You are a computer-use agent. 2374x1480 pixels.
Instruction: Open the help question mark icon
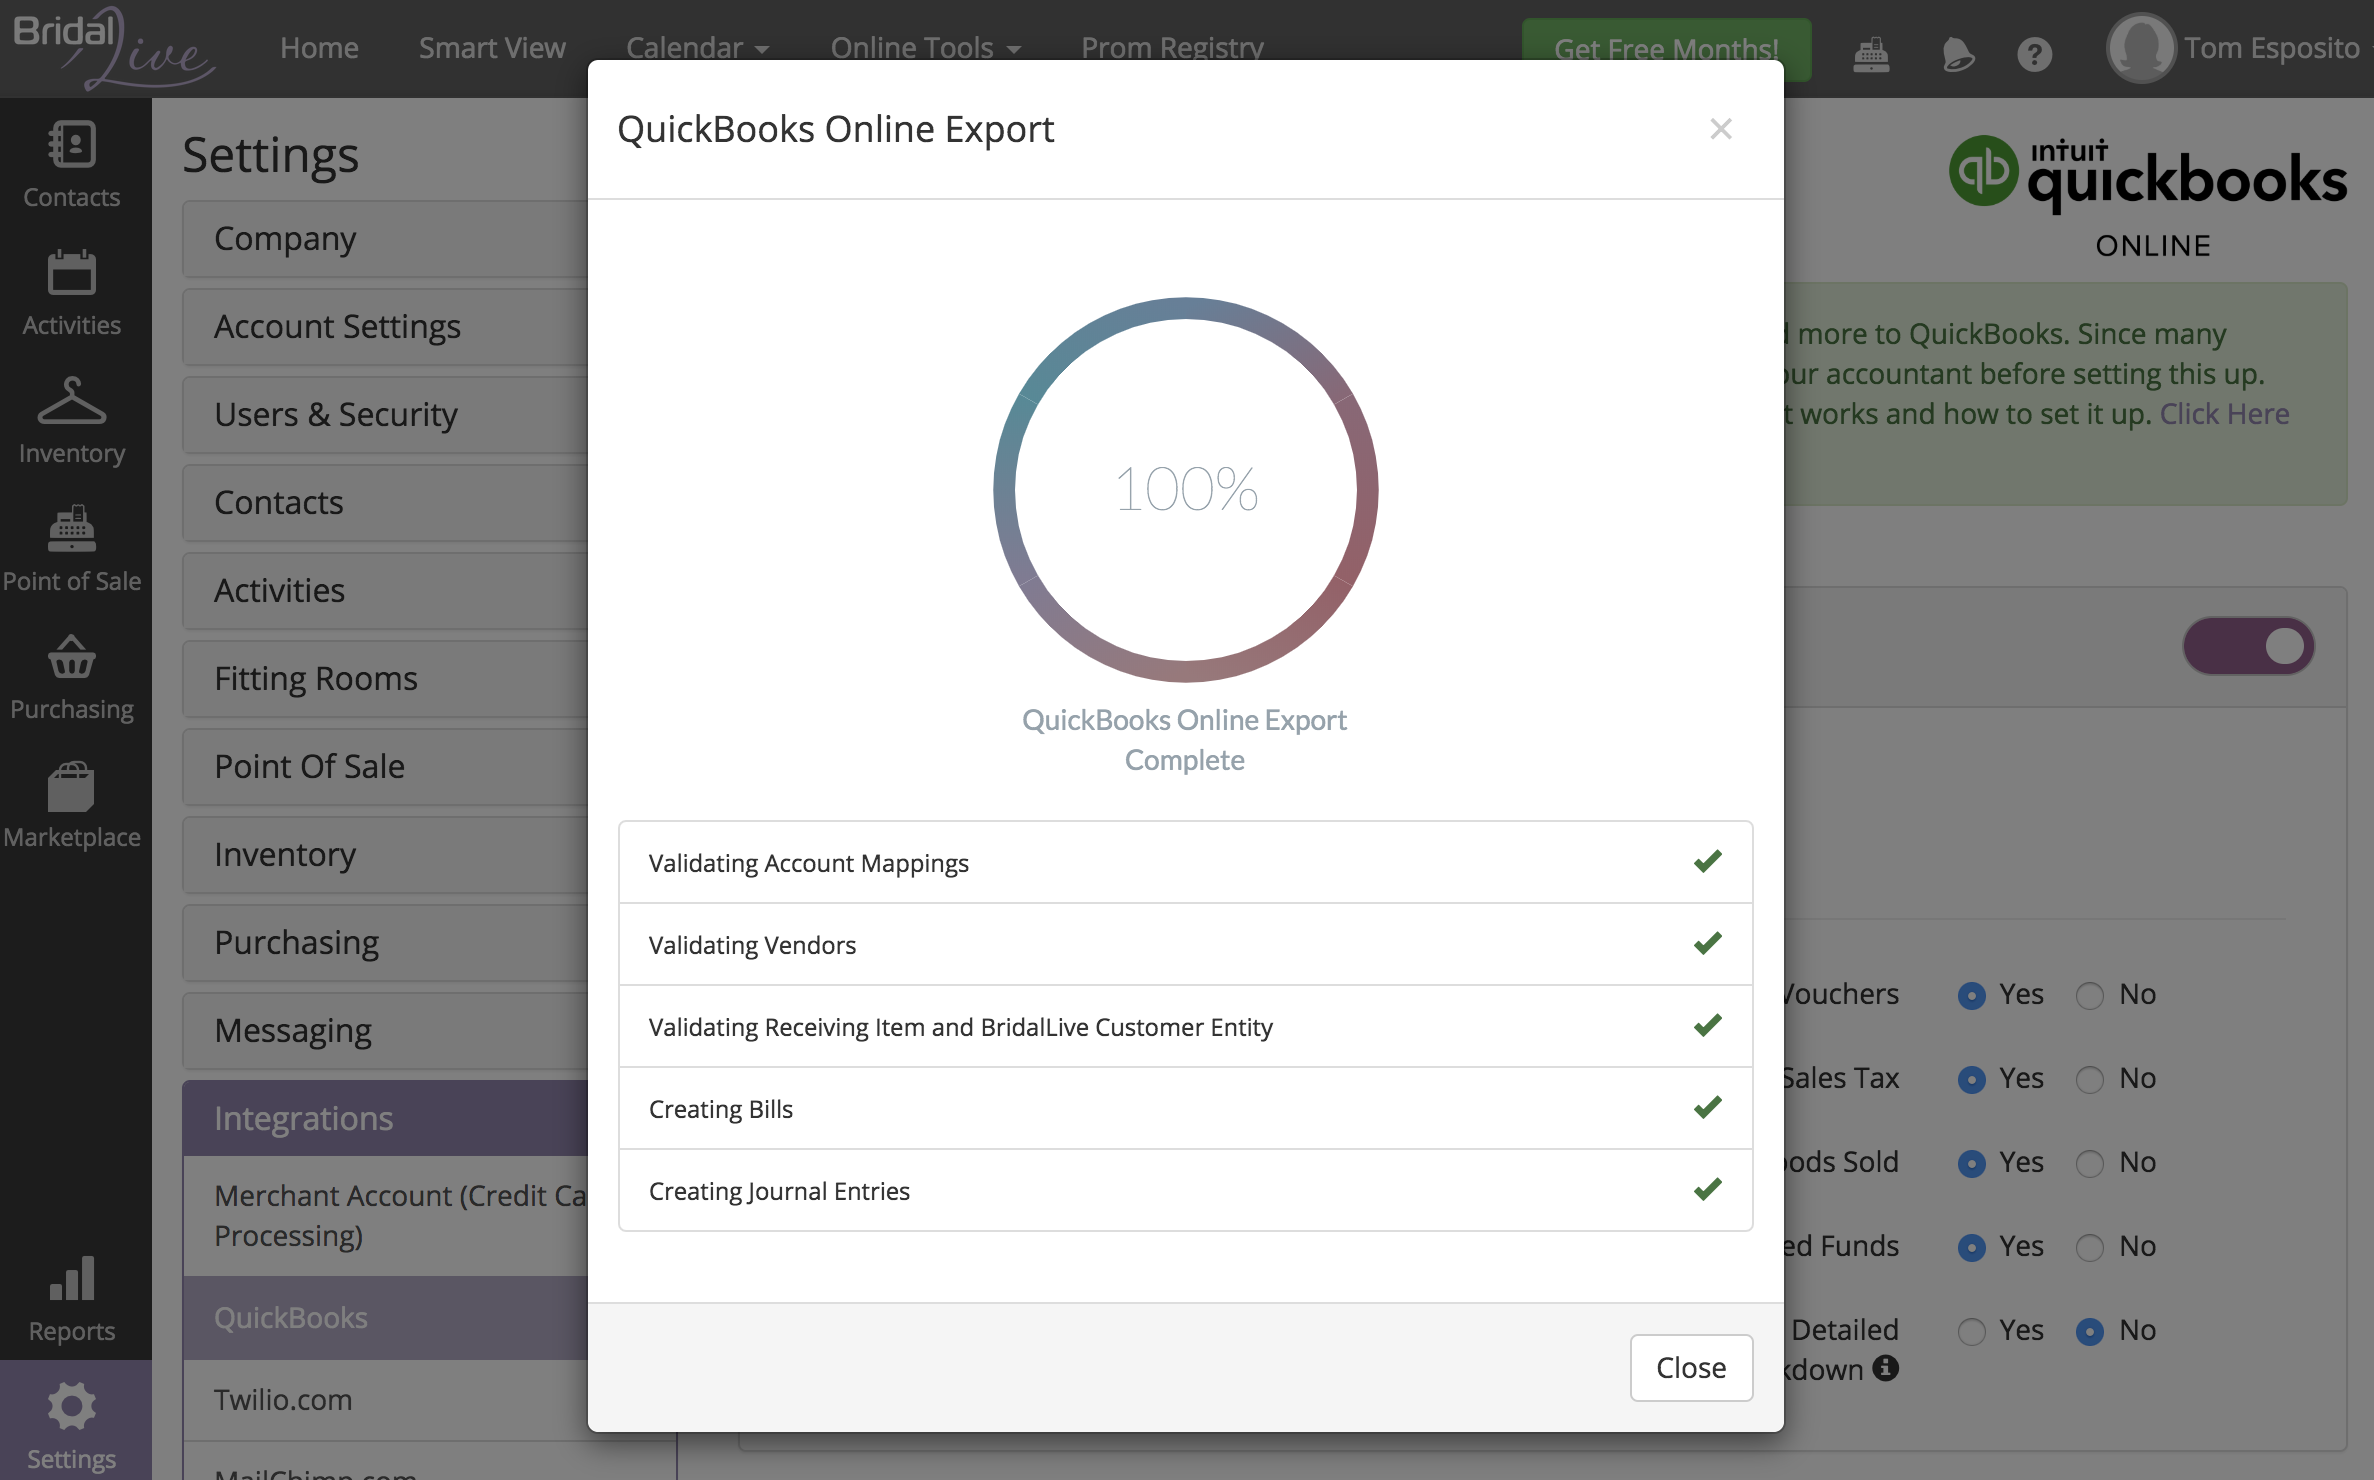pos(2035,54)
